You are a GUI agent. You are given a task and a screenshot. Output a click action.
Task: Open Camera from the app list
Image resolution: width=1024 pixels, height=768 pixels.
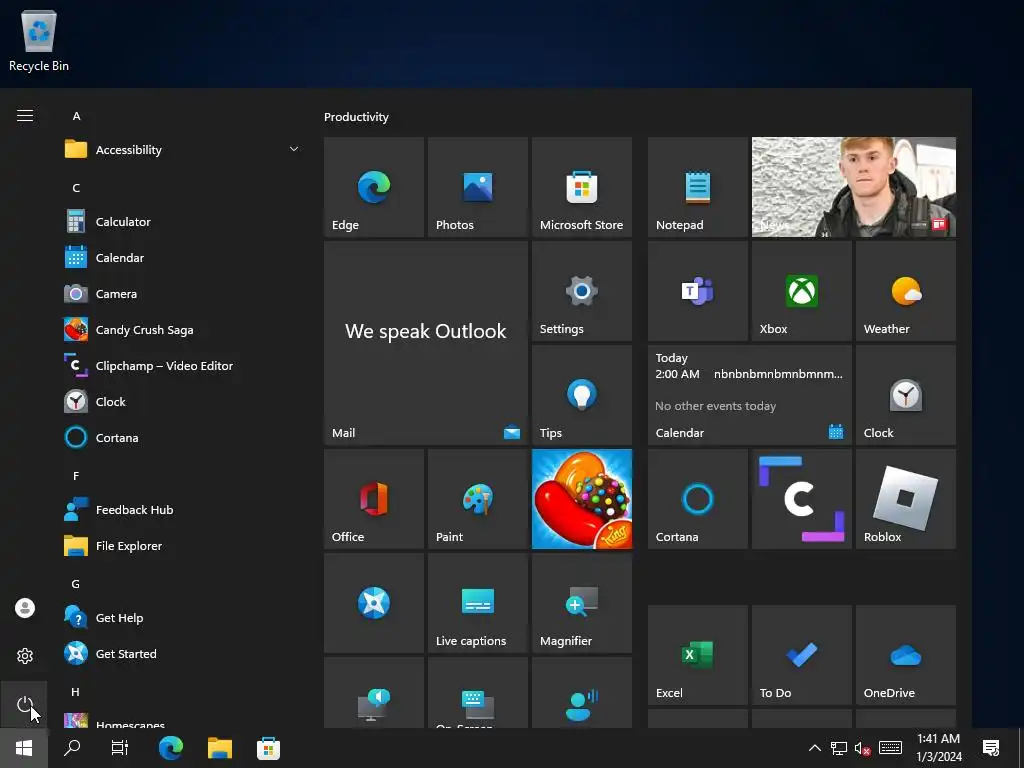point(182,293)
